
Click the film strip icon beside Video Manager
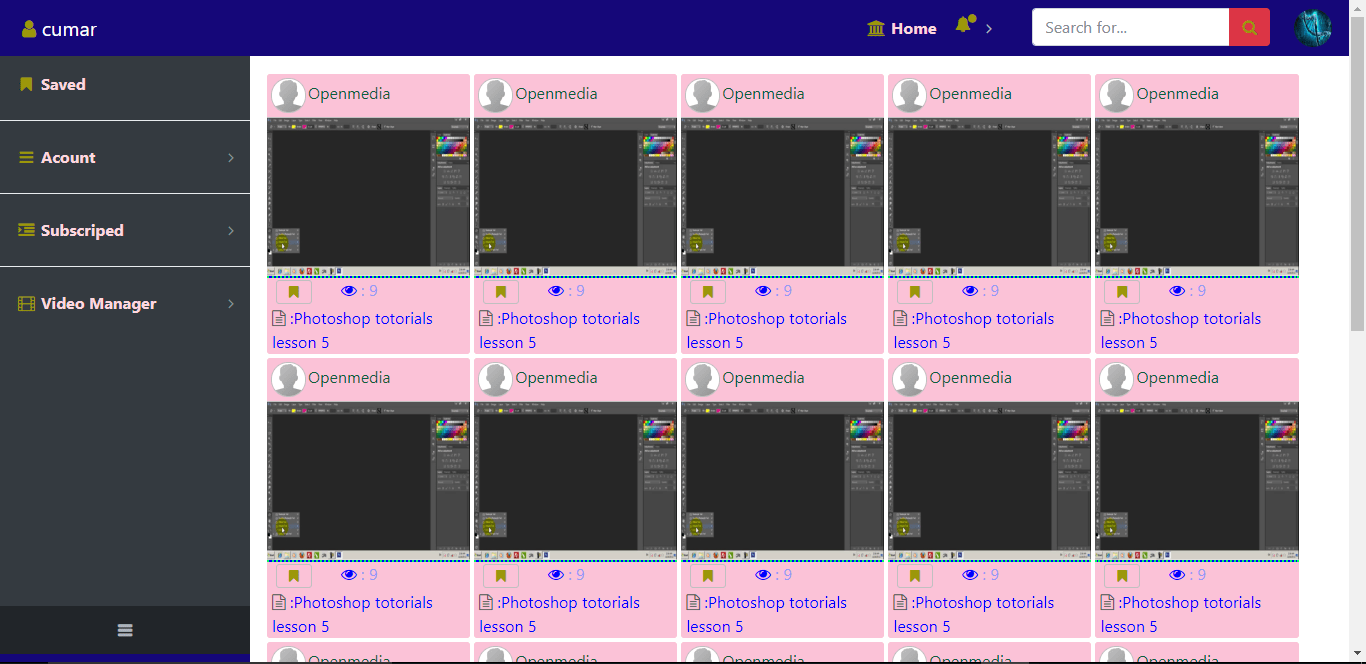click(26, 304)
